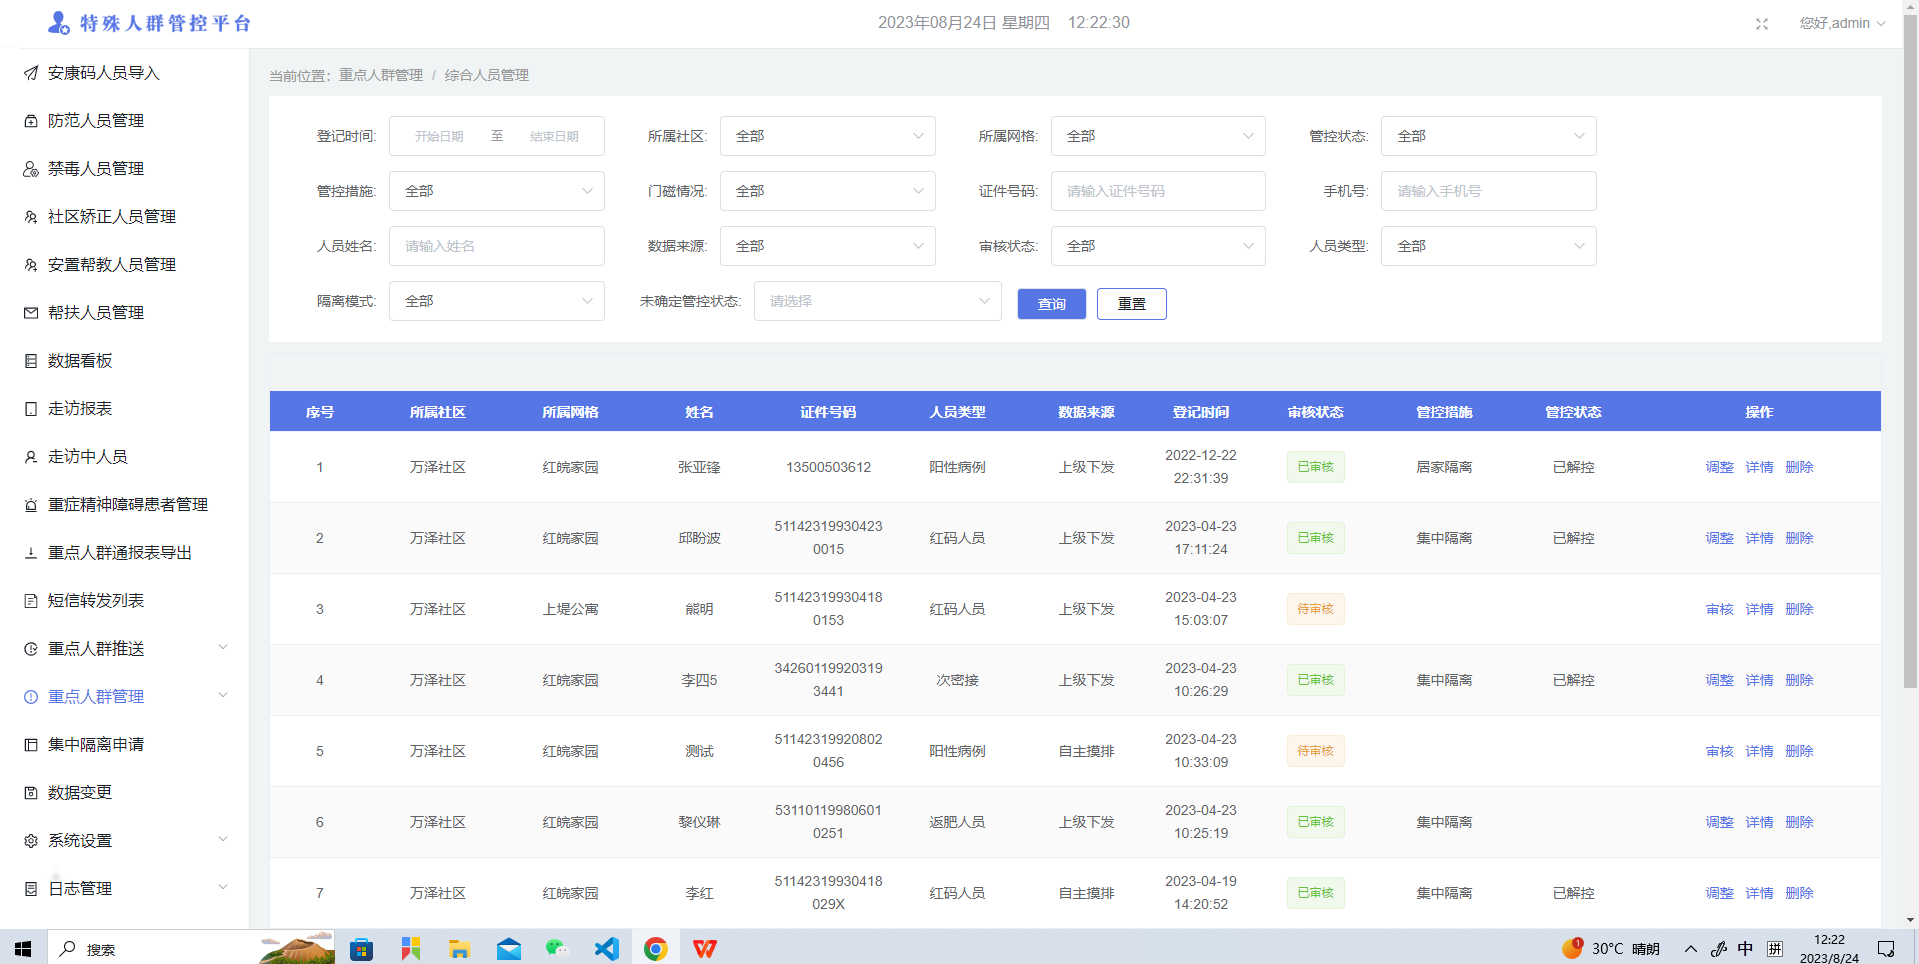
Task: Click the 走访中人员 person icon
Action: pos(31,457)
